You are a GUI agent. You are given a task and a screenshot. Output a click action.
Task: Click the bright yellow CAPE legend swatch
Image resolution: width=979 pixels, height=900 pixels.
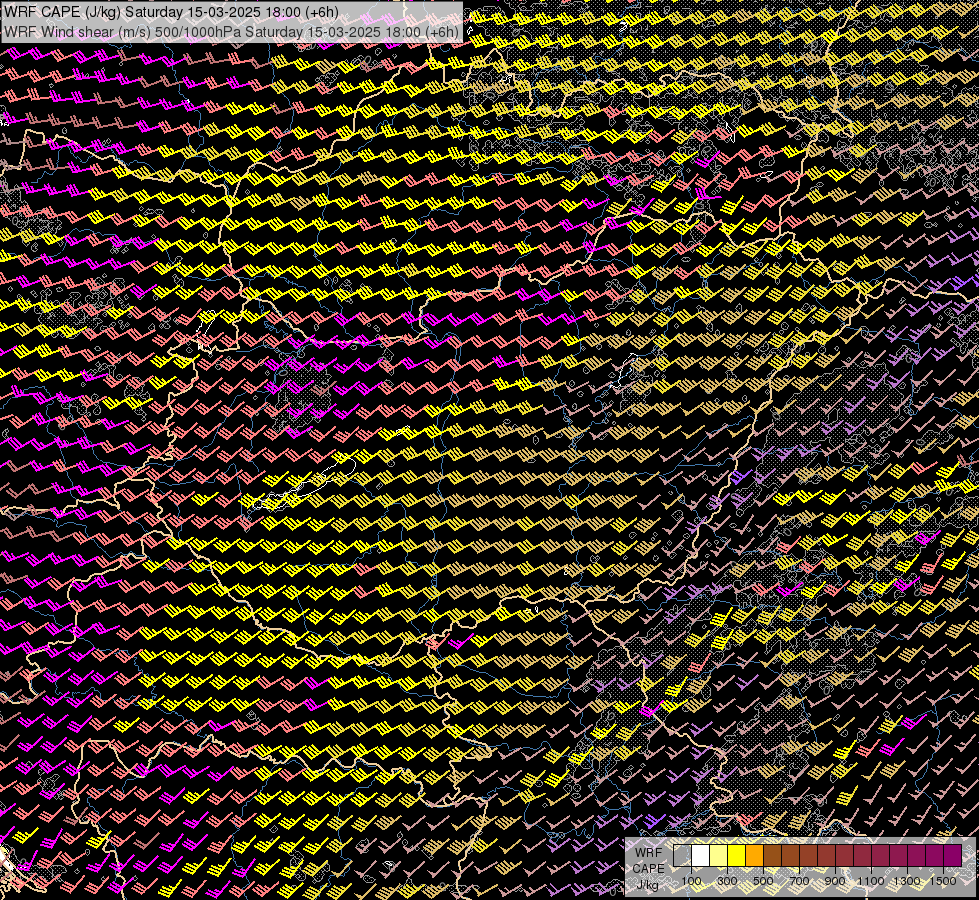[x=737, y=855]
